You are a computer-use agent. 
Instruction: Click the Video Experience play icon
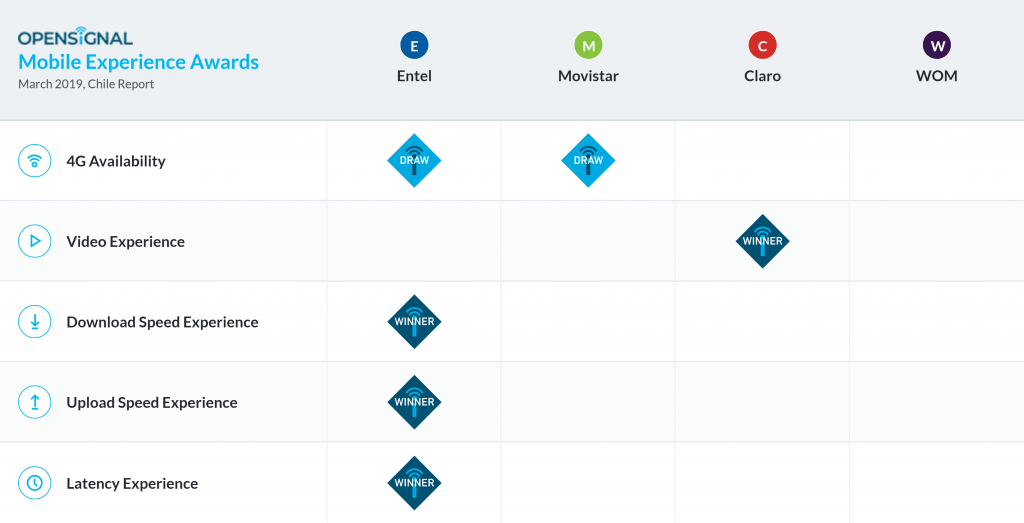point(35,241)
